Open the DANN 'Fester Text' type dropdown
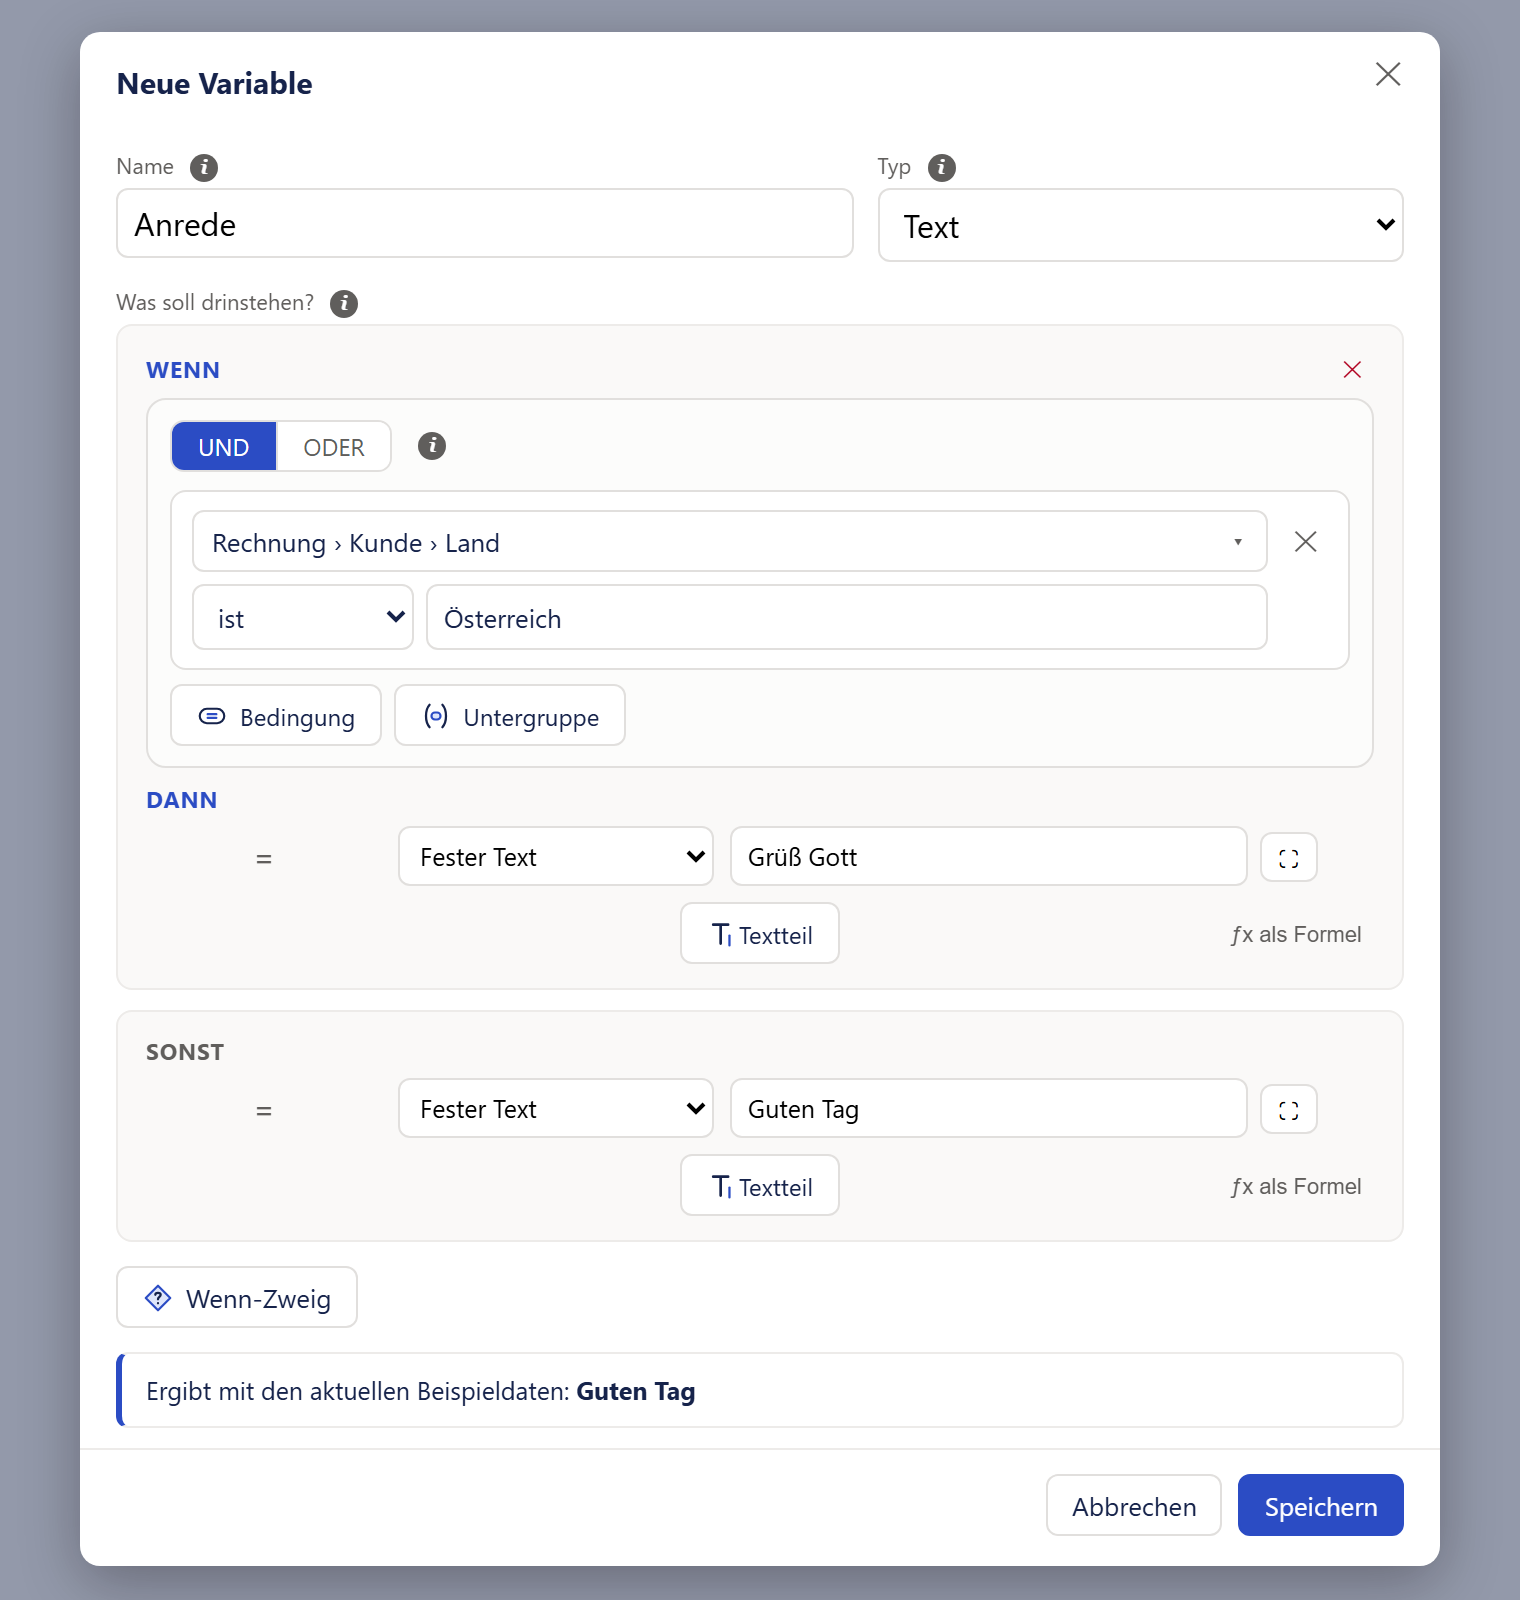Viewport: 1520px width, 1600px height. (x=556, y=857)
